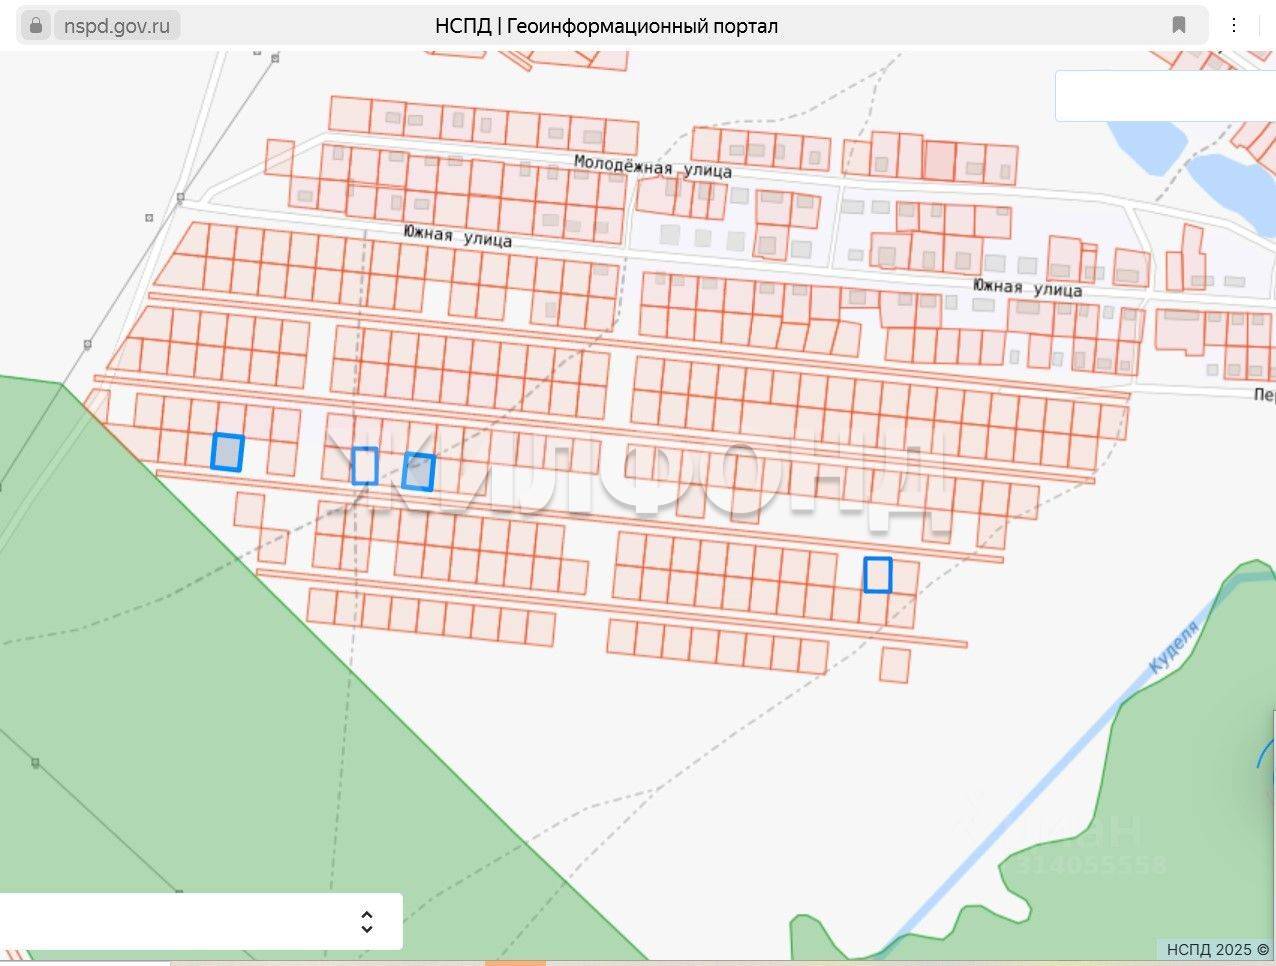Focus the map search box at top right
Viewport: 1276px width, 966px height.
(x=1165, y=96)
